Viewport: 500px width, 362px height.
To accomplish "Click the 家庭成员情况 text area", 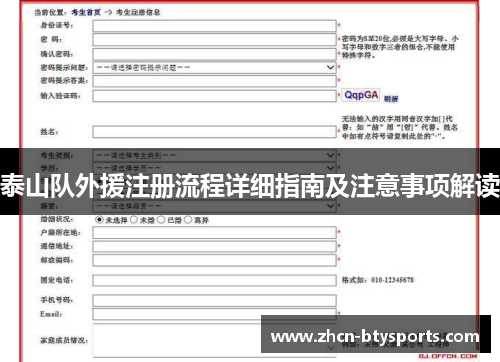I will (214, 341).
